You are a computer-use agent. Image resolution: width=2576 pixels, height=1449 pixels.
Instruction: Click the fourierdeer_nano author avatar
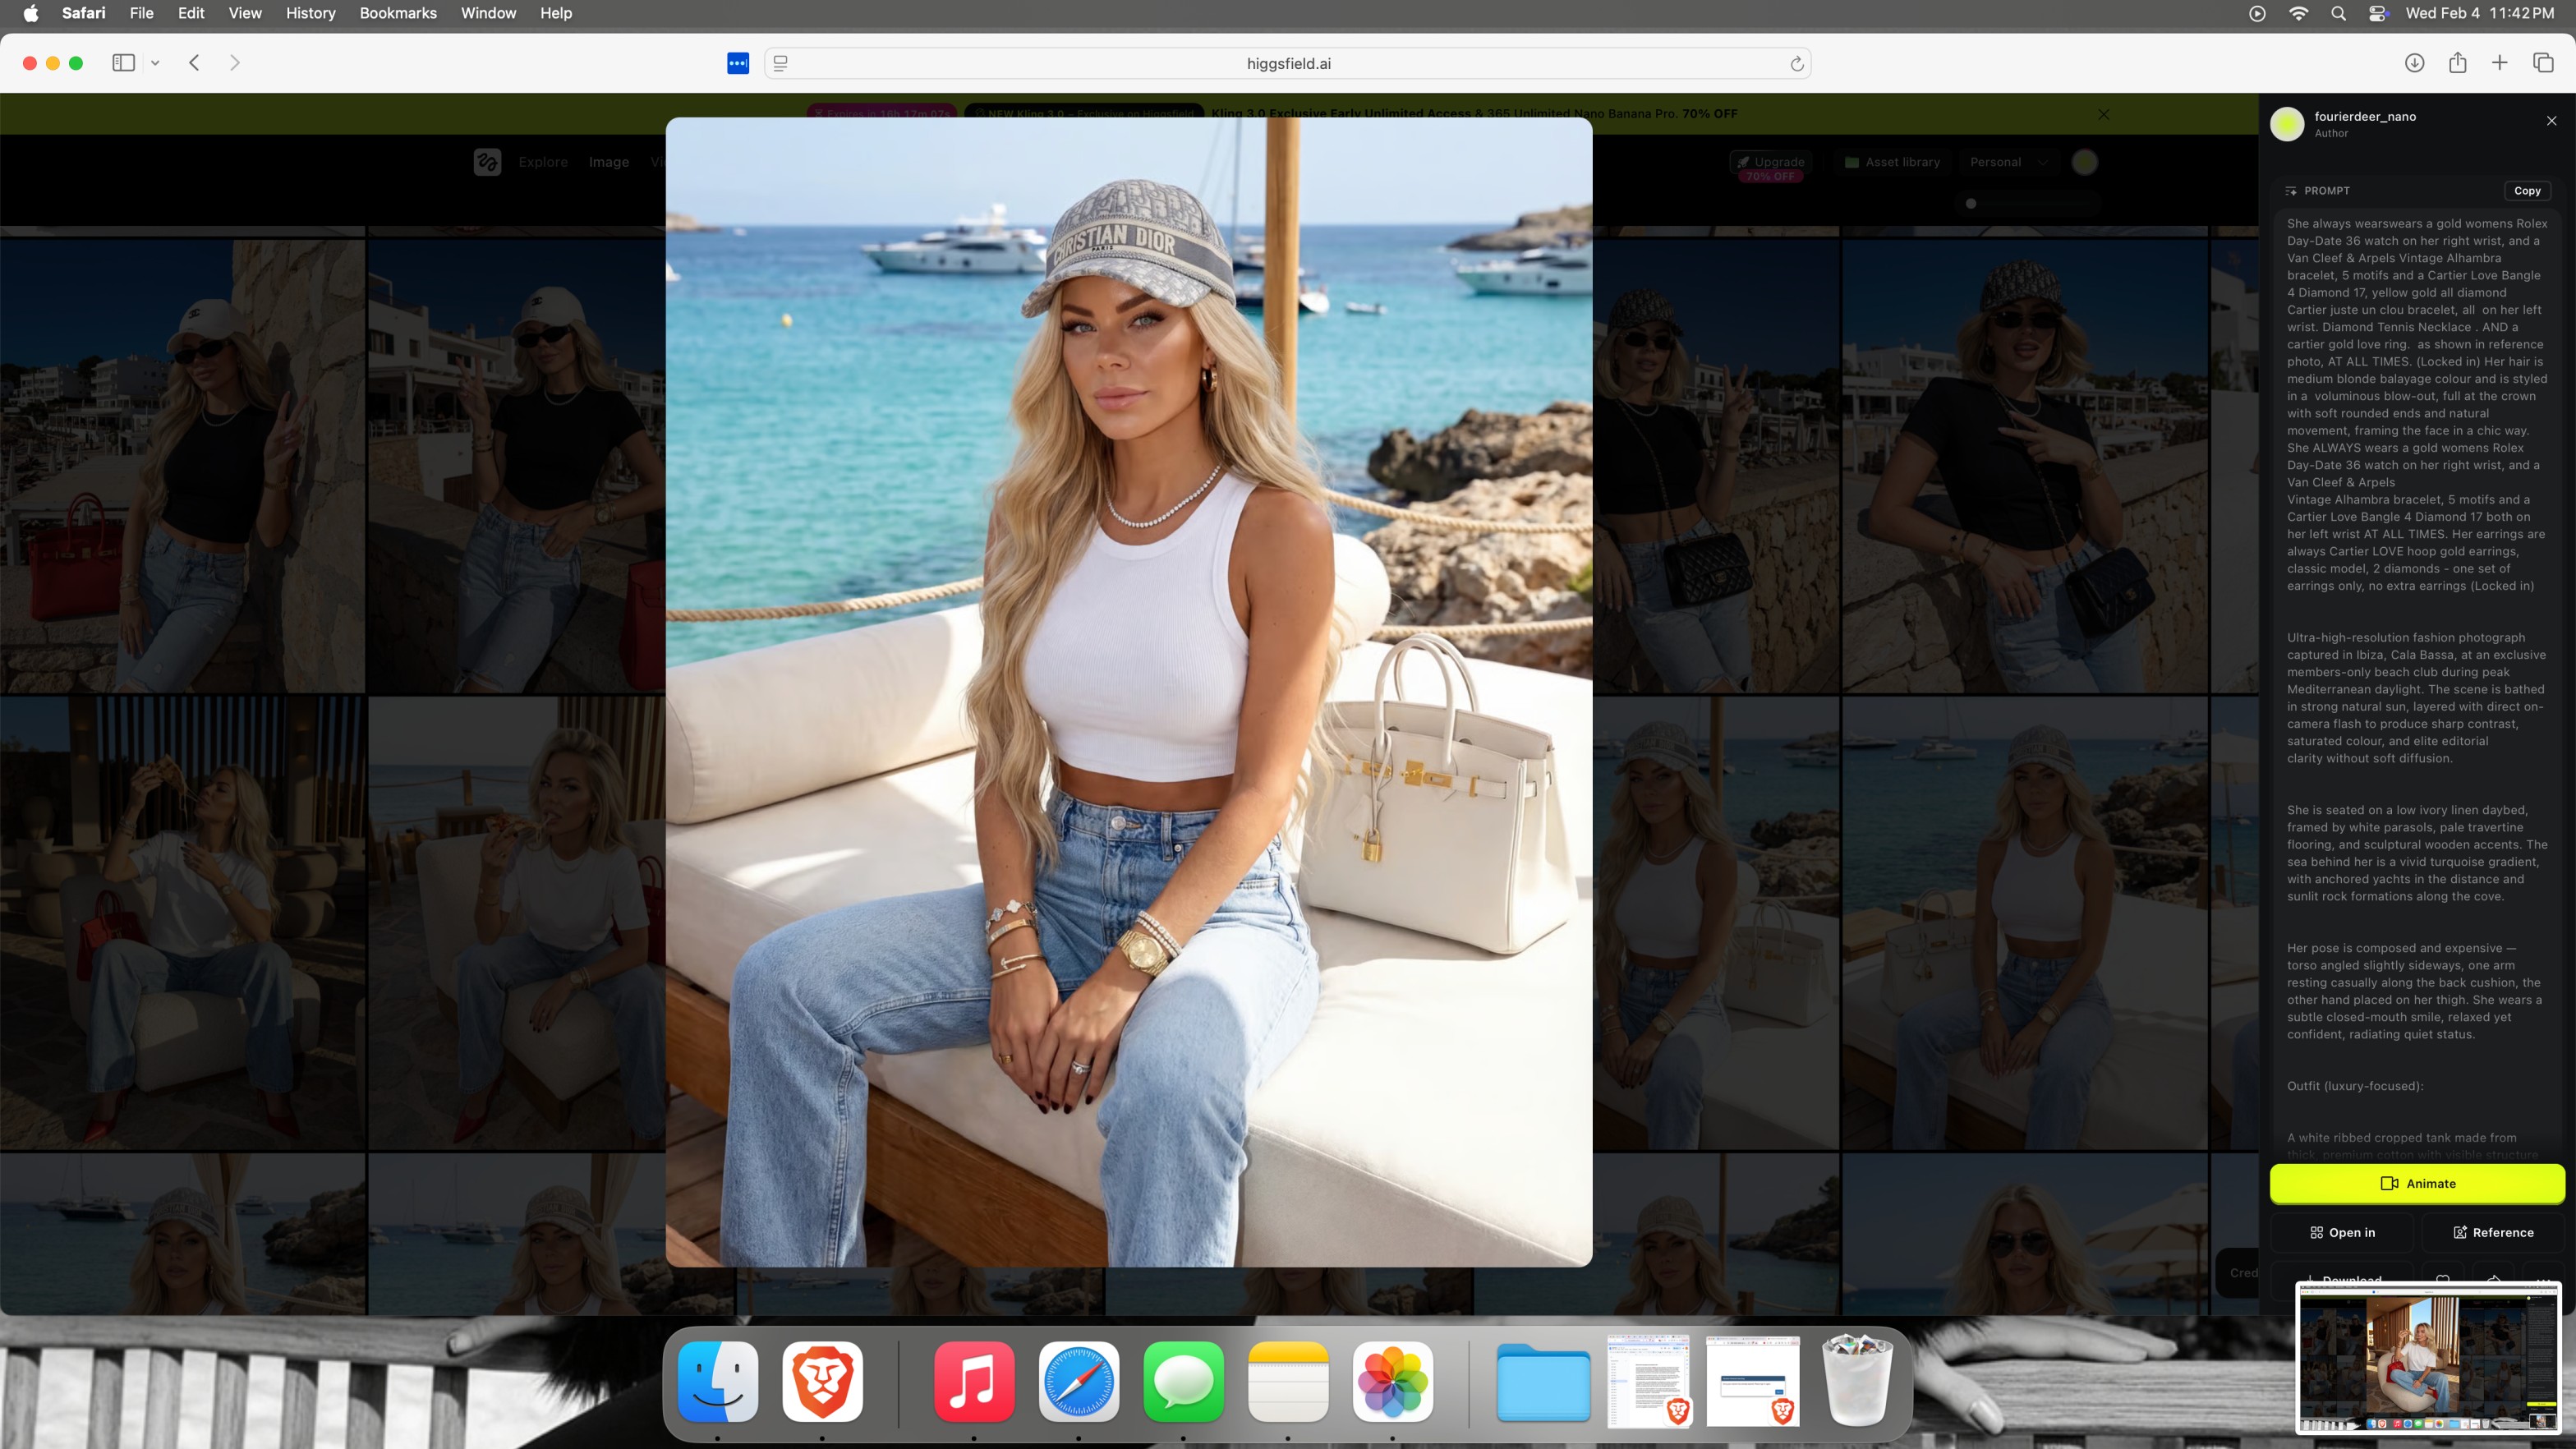[x=2287, y=124]
